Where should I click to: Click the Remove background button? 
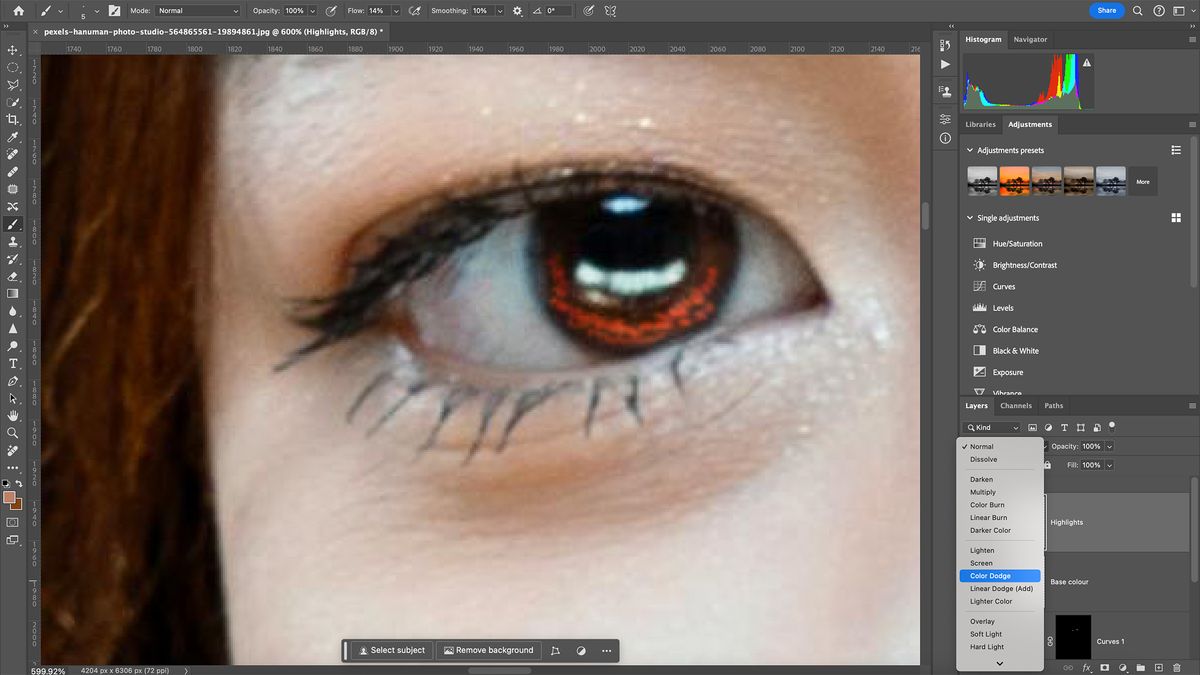(488, 650)
